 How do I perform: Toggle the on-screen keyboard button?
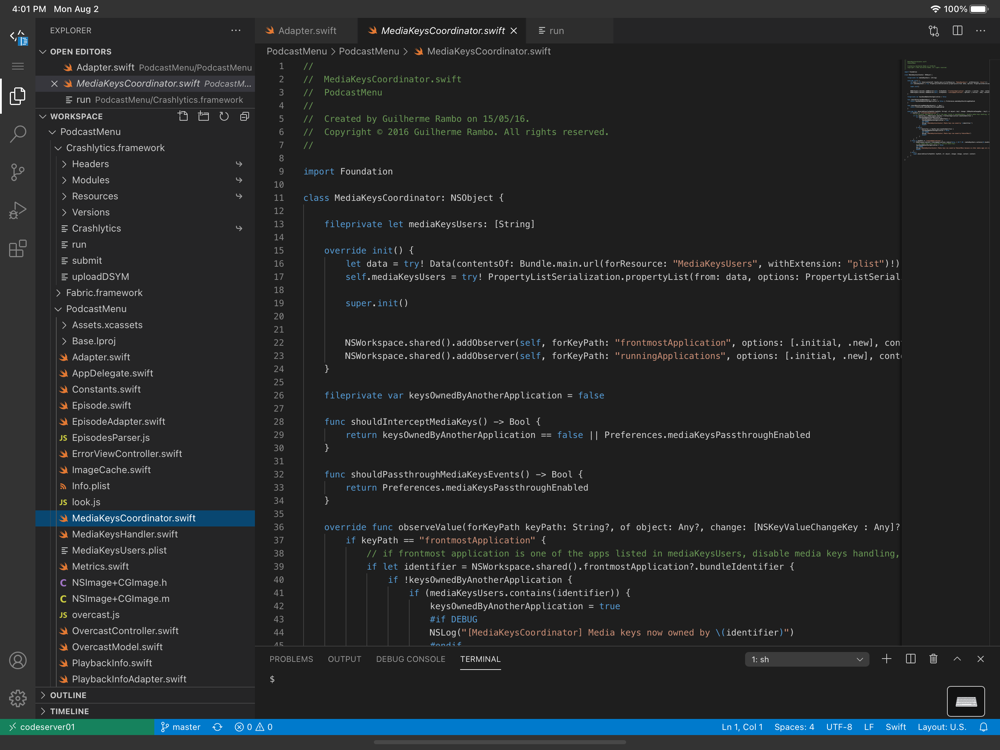click(x=966, y=701)
